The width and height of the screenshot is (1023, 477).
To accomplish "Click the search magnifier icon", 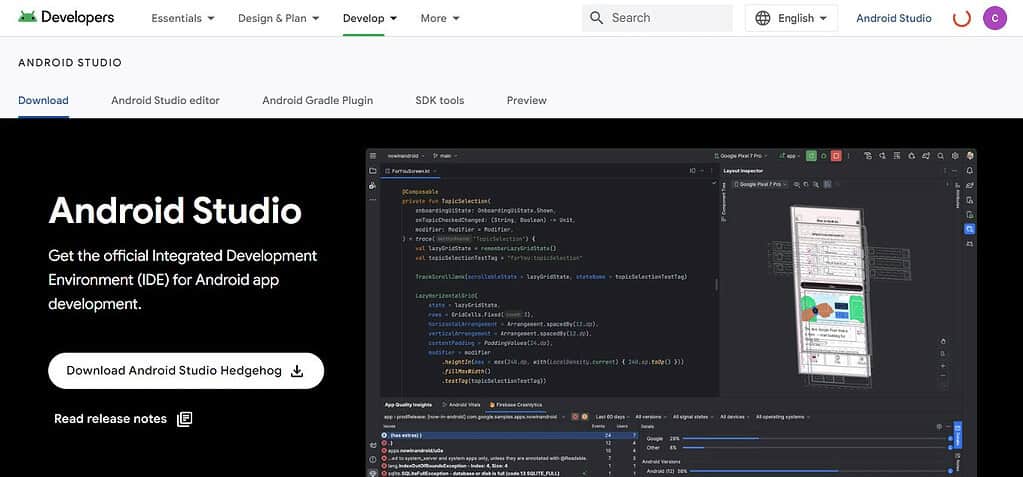I will tap(596, 18).
